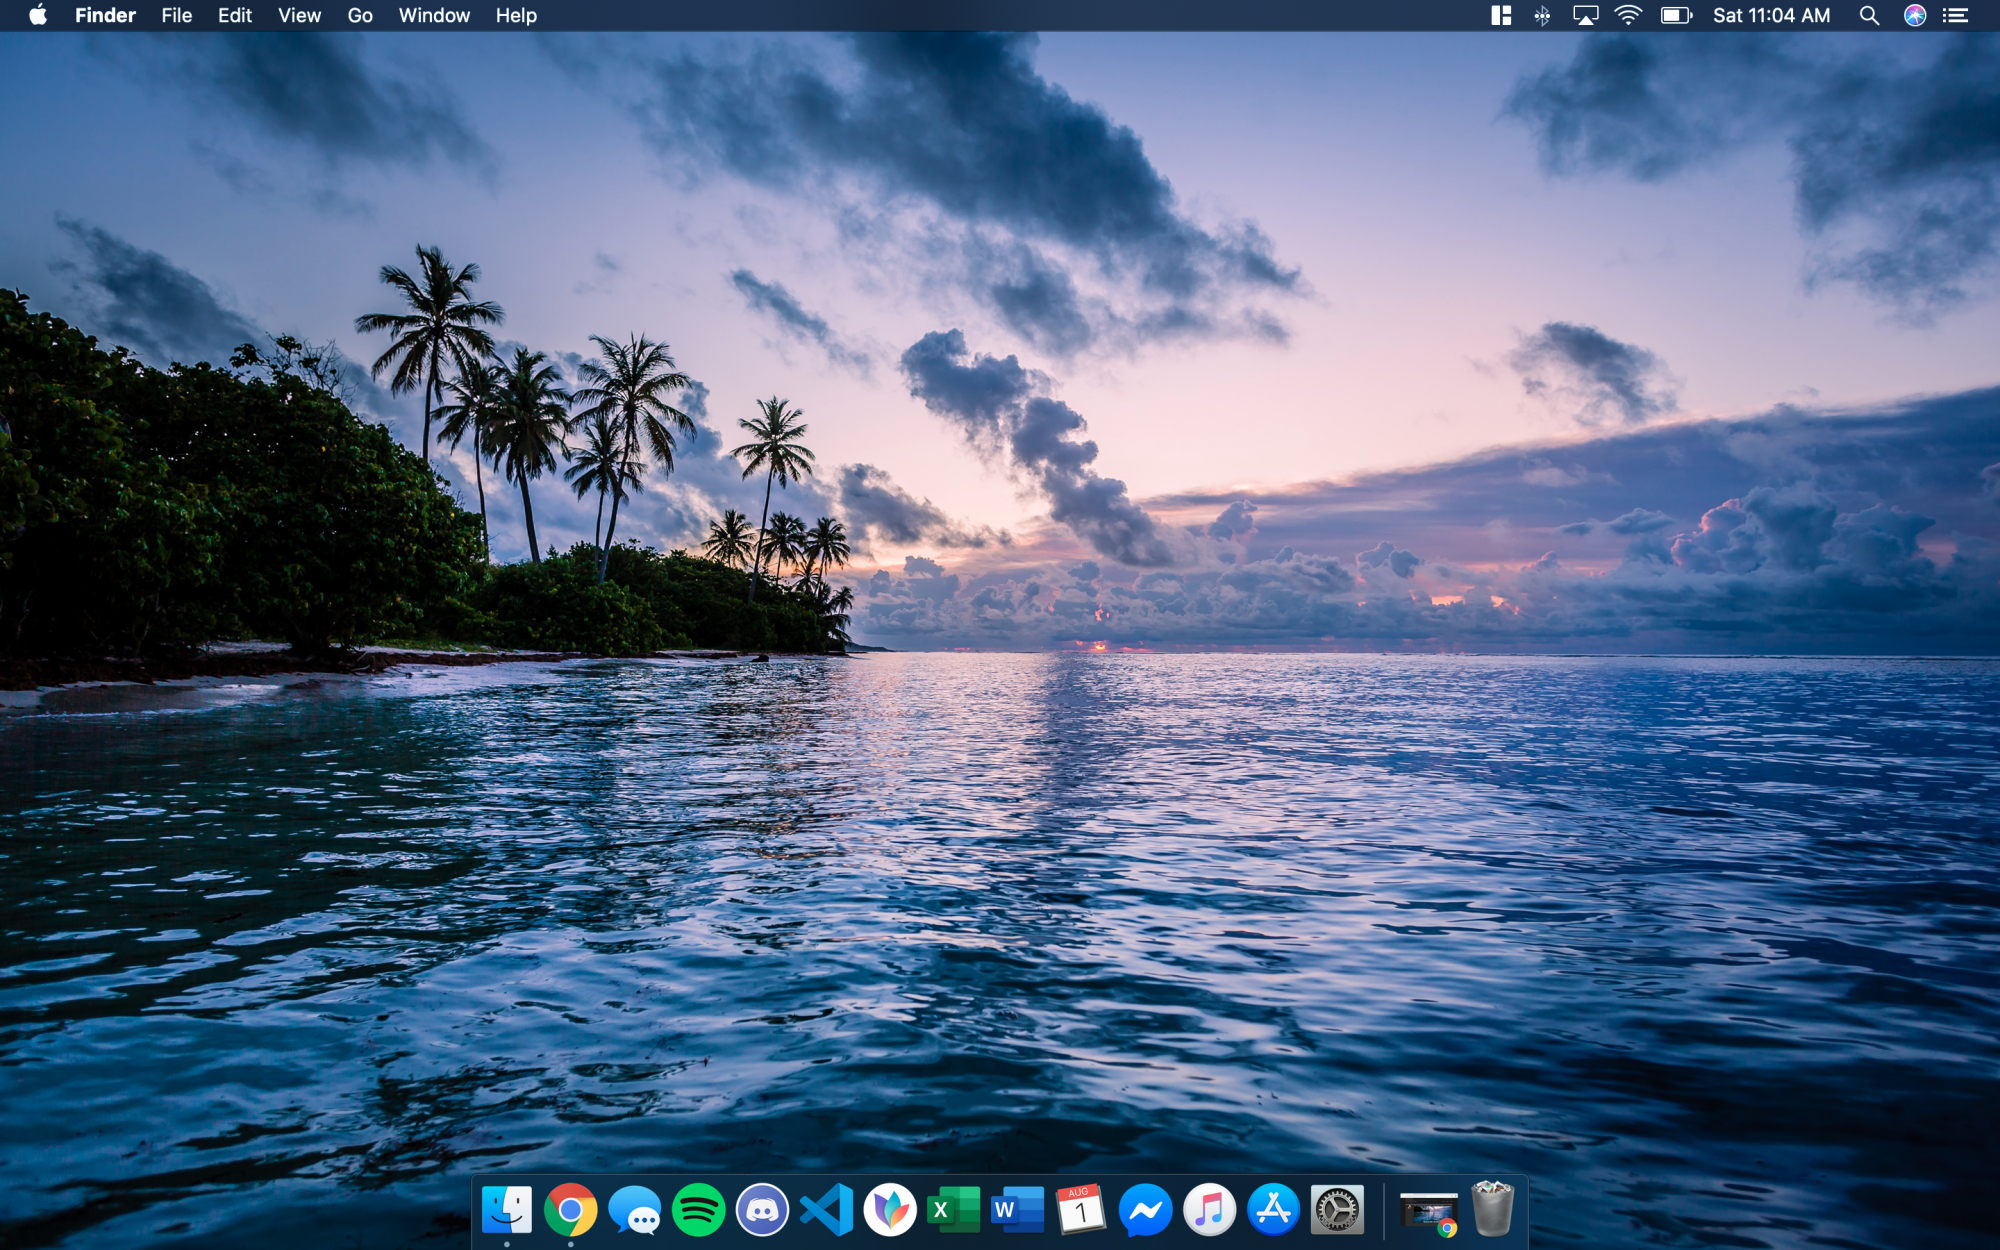This screenshot has width=2000, height=1250.
Task: Open the AirPlay display menu
Action: tap(1586, 15)
